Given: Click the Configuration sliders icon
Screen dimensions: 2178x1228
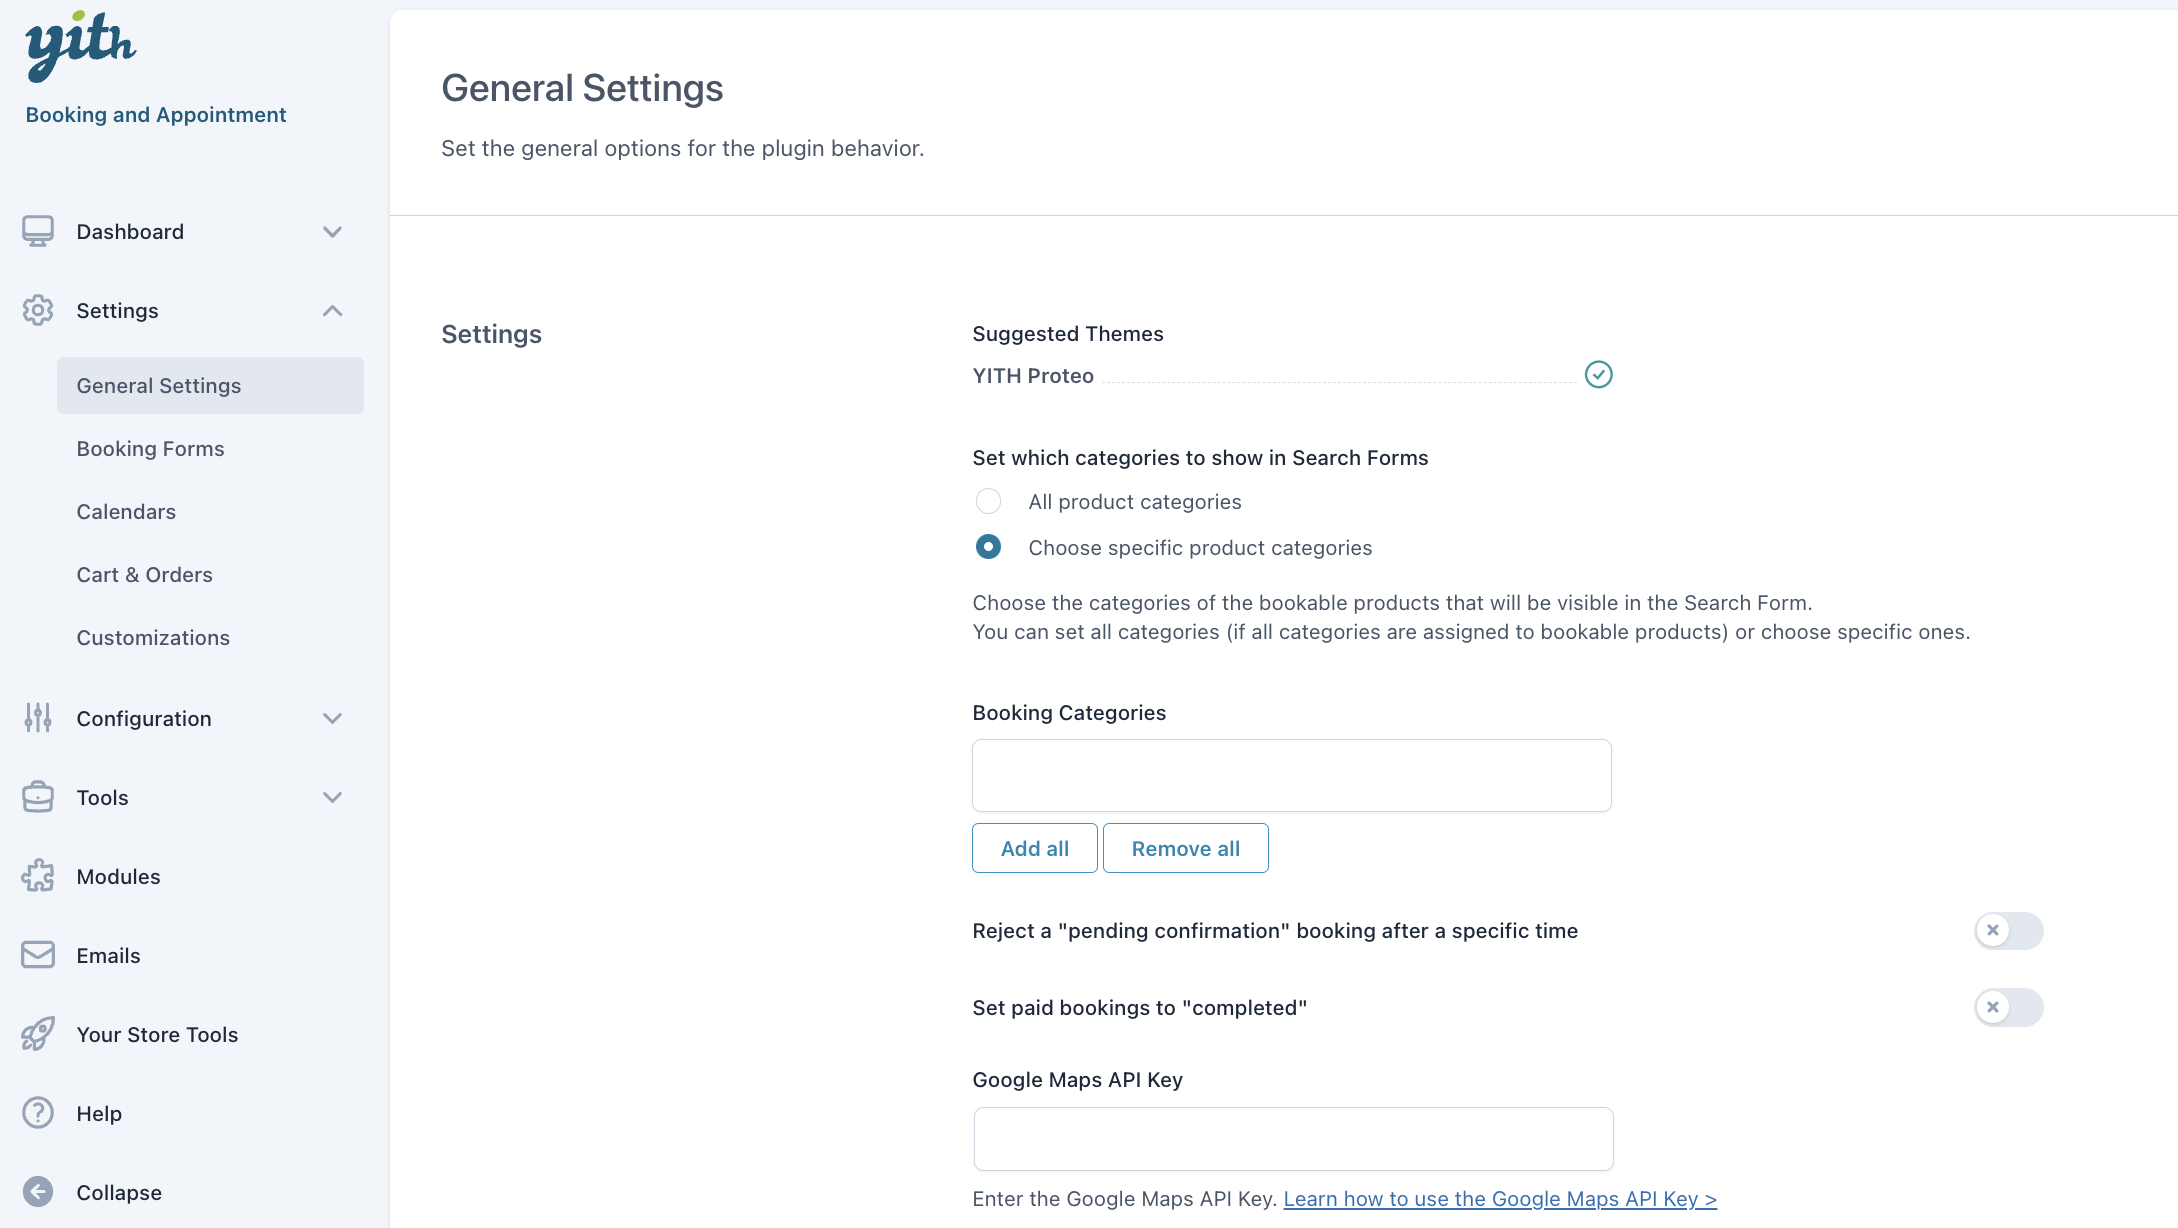Looking at the screenshot, I should pos(38,718).
